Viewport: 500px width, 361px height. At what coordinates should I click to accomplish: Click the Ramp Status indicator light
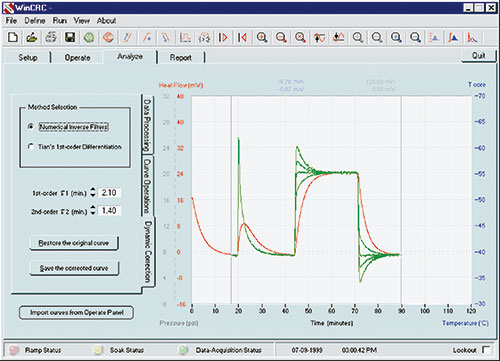point(14,350)
